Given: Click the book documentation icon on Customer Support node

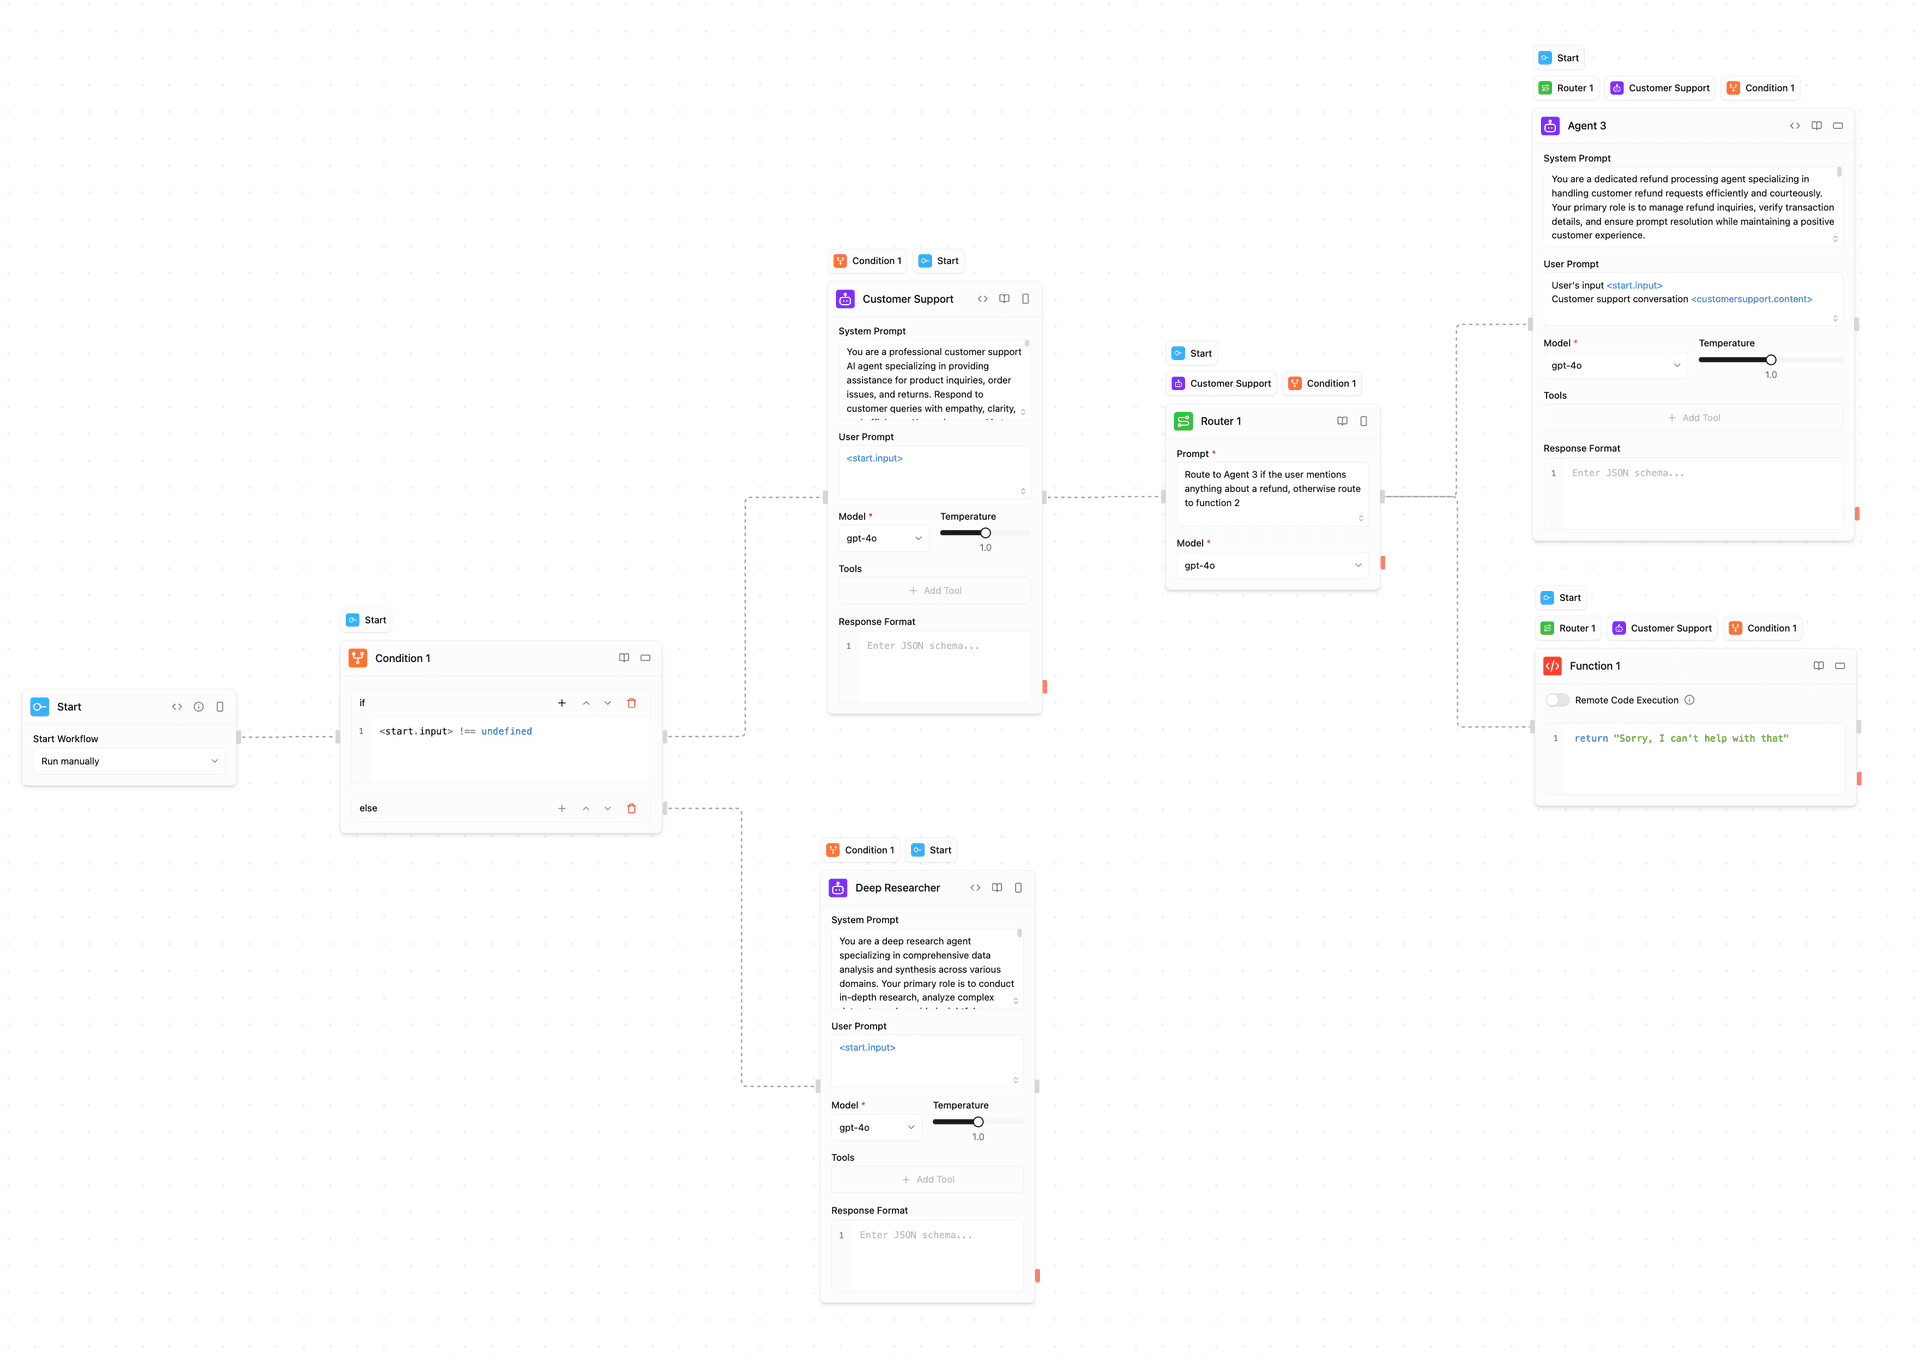Looking at the screenshot, I should 1004,299.
